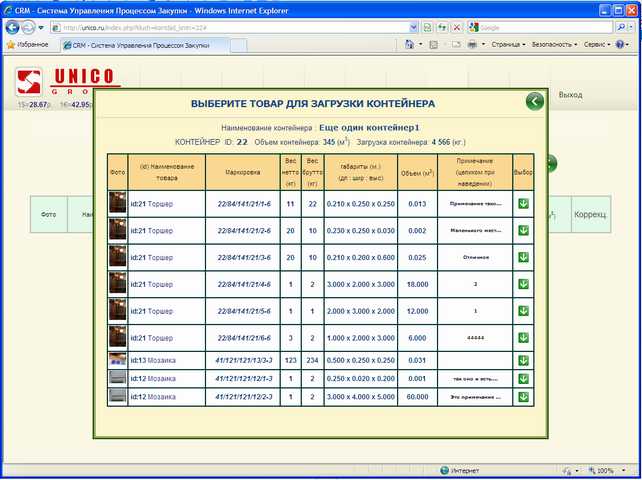Select item with marking 22/84/141/21/6-6
The width and height of the screenshot is (642, 480).
coord(523,338)
